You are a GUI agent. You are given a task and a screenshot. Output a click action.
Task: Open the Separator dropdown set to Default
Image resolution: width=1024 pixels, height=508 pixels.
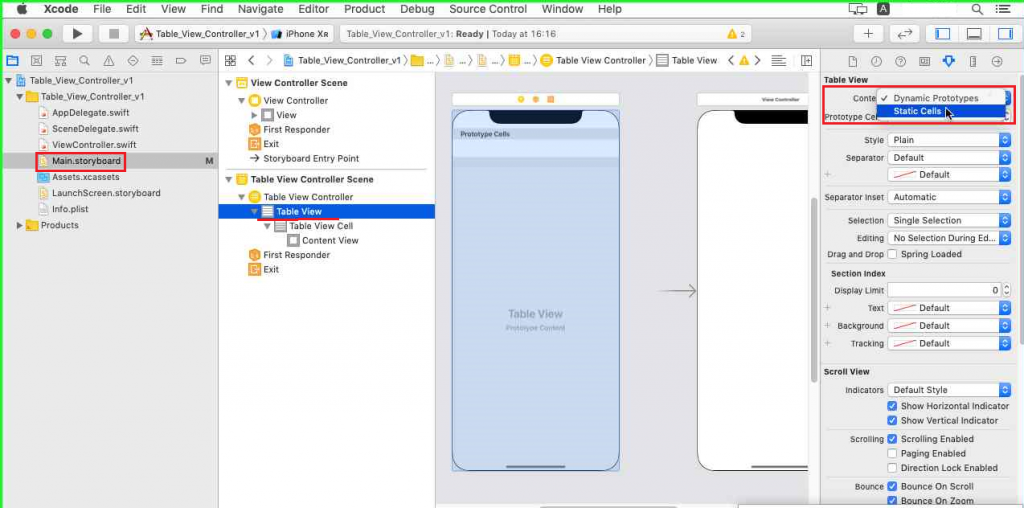point(949,157)
